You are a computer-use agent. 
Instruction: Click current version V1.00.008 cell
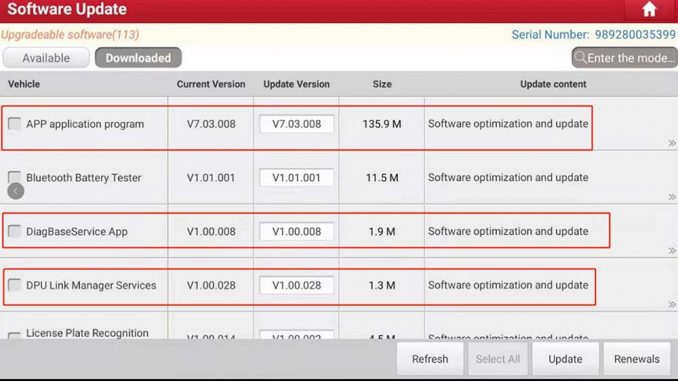[211, 232]
